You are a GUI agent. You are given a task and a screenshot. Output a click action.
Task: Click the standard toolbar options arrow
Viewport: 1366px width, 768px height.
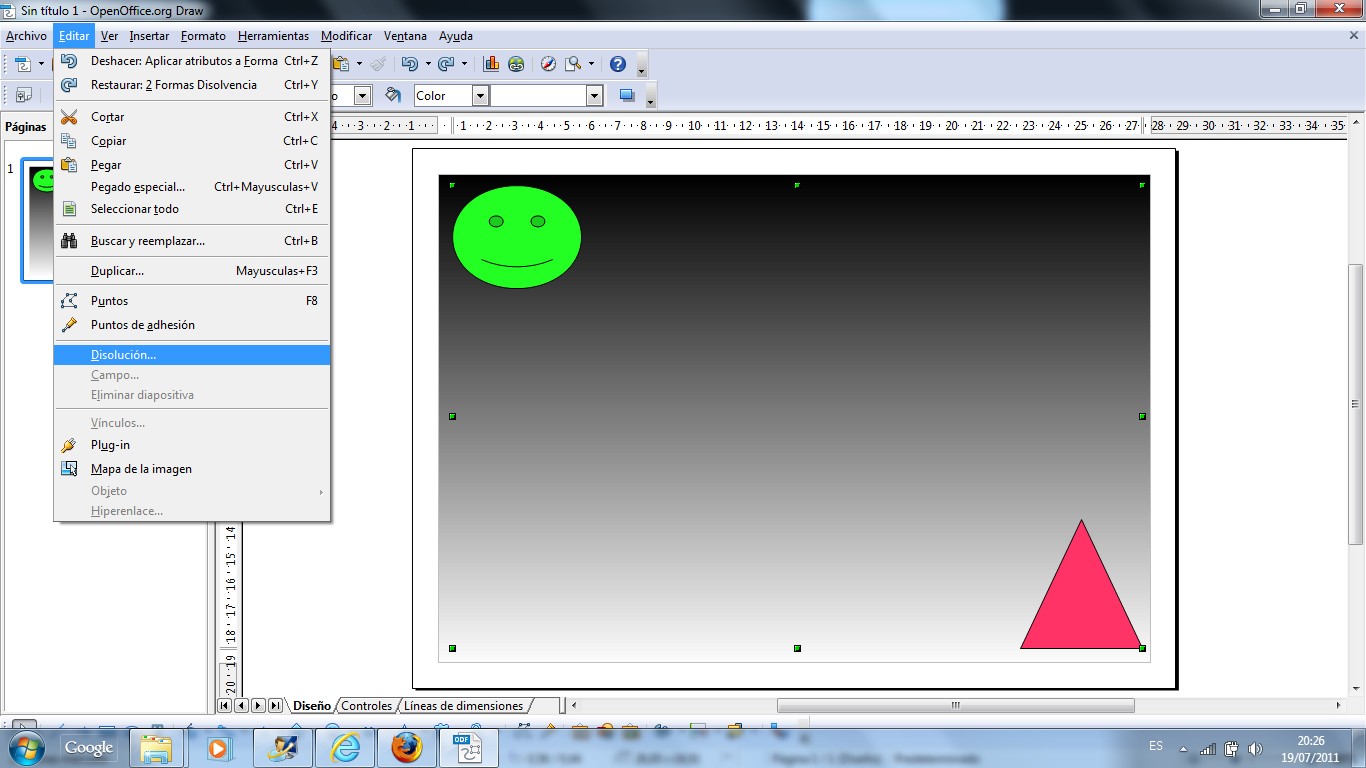[642, 69]
